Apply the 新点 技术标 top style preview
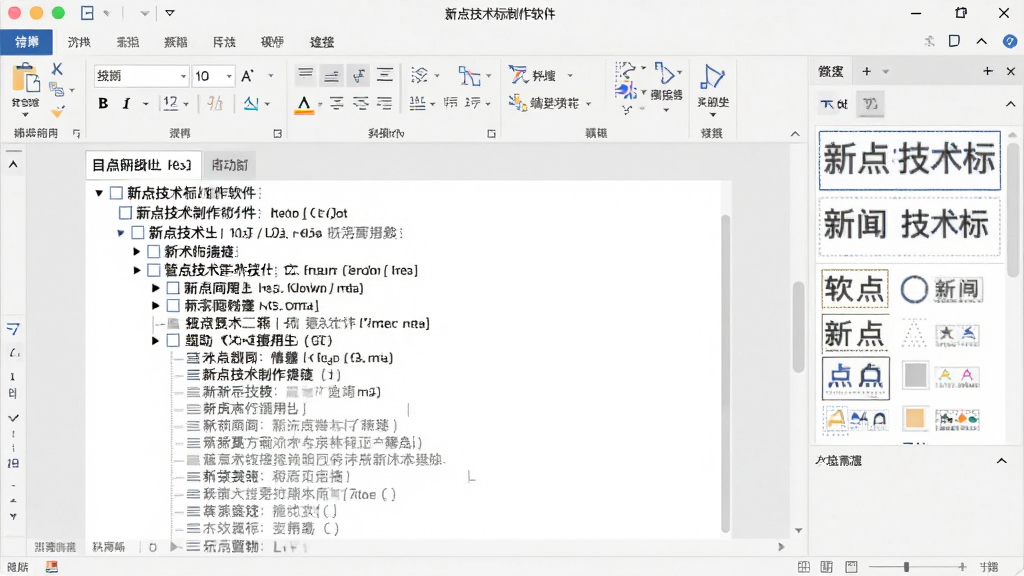 click(910, 160)
